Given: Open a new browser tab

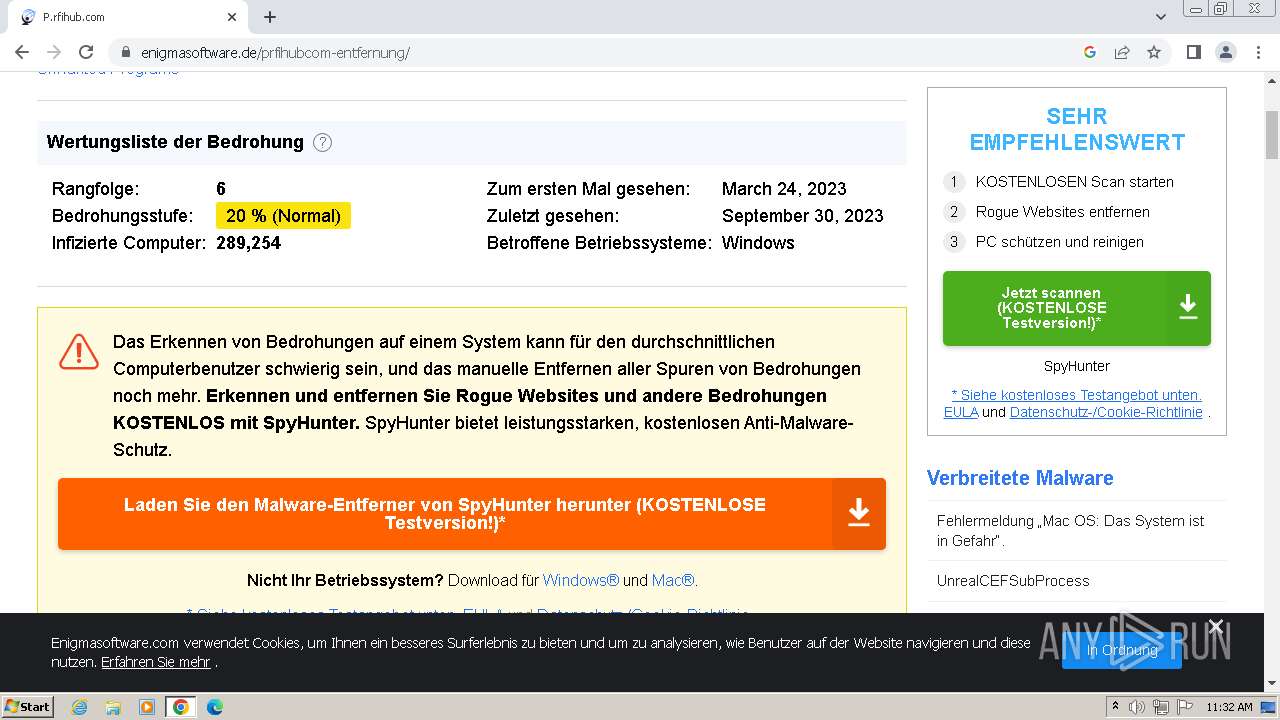Looking at the screenshot, I should coord(270,17).
